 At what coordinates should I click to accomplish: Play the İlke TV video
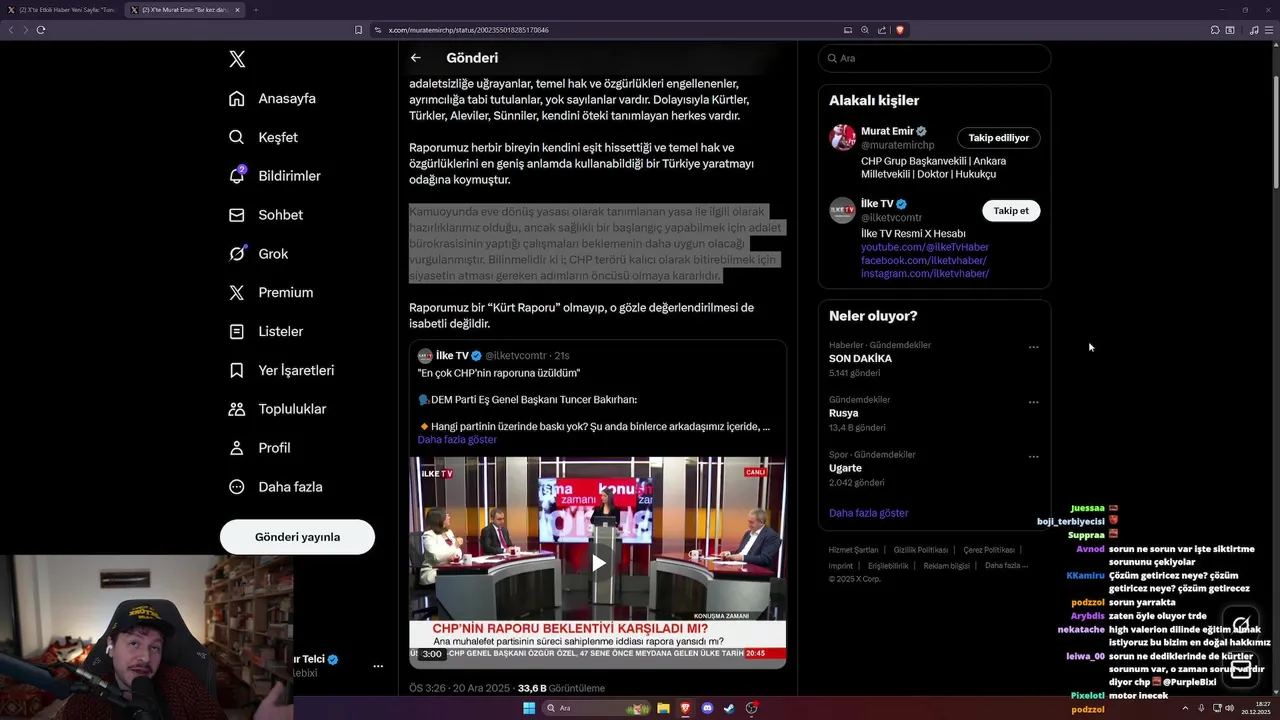[598, 562]
